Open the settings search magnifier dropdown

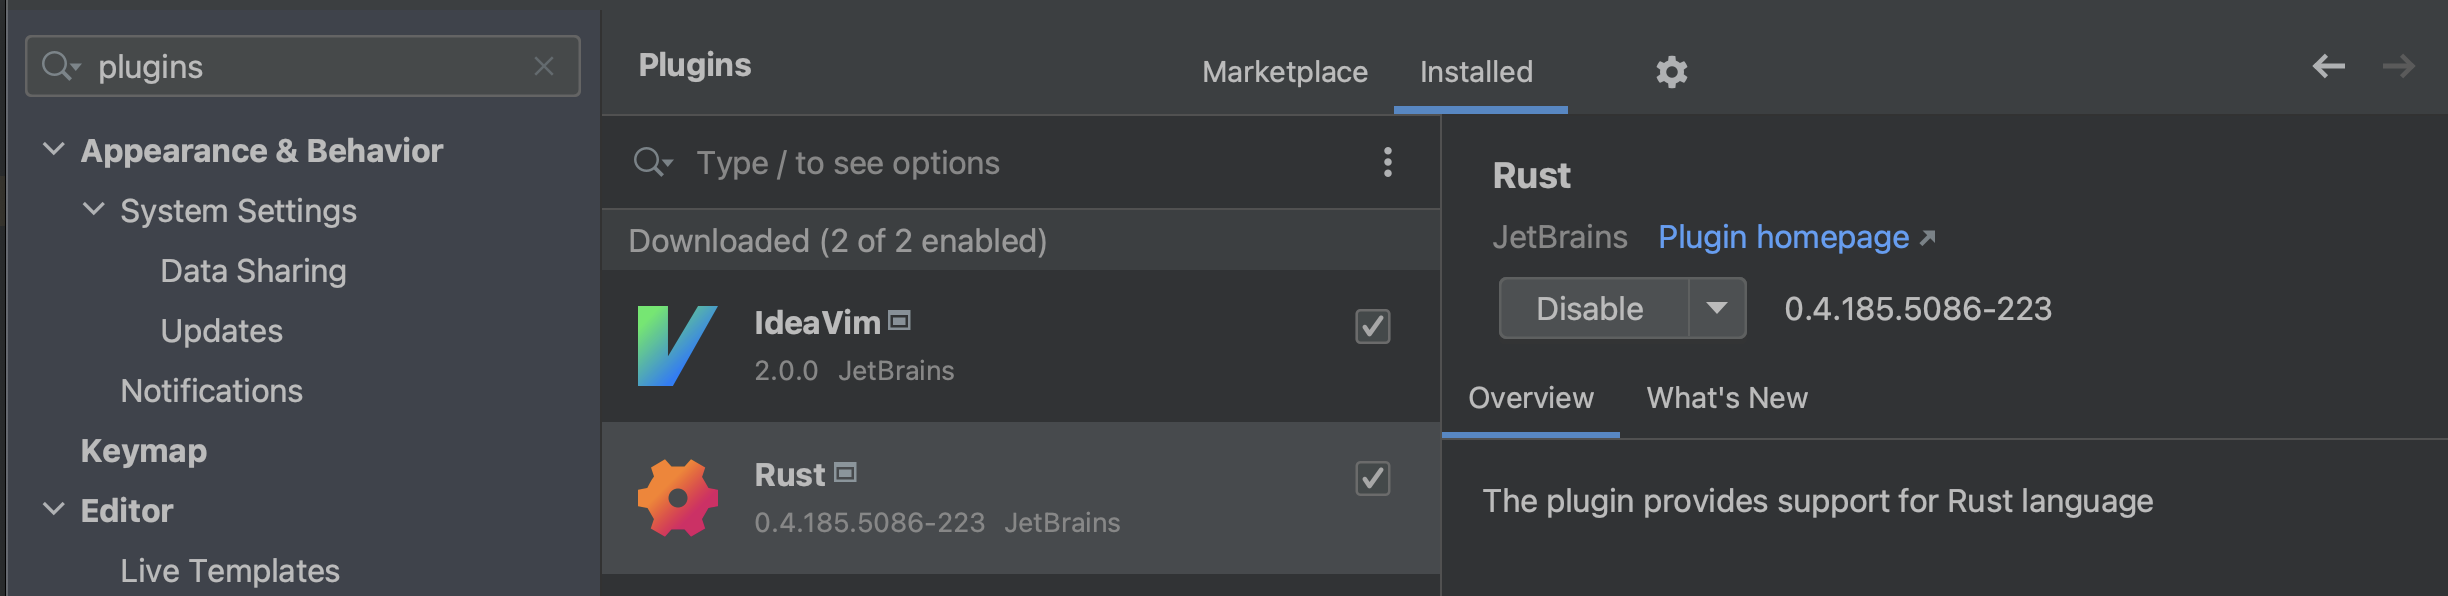[60, 66]
